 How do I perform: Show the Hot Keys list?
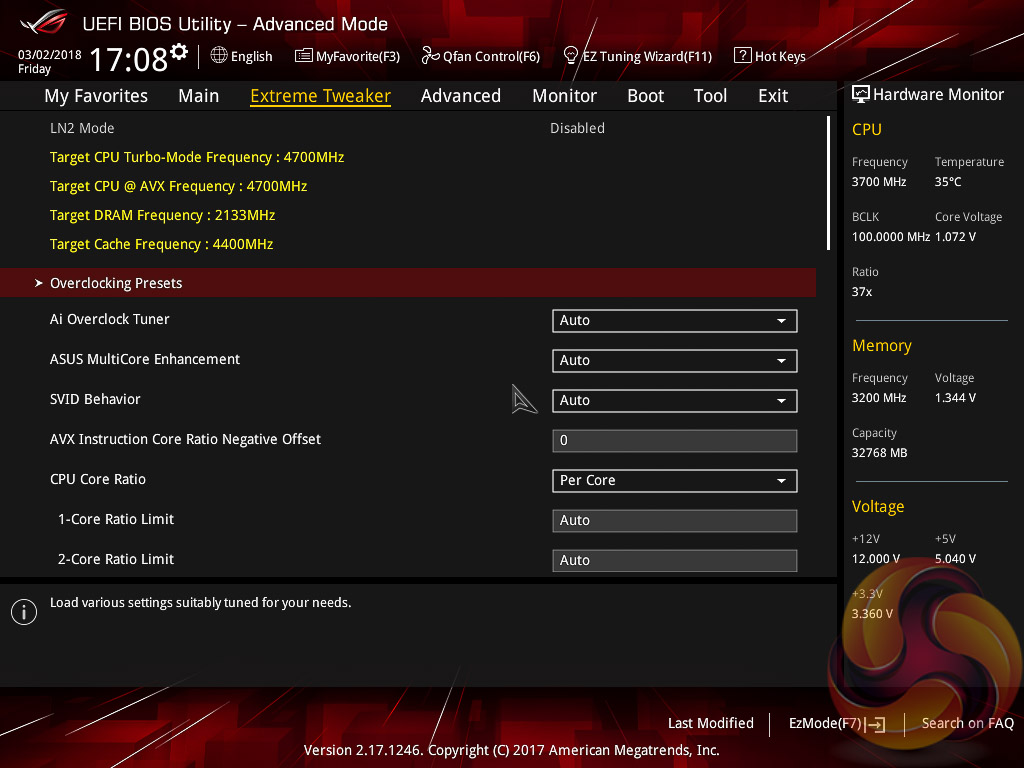(x=770, y=56)
